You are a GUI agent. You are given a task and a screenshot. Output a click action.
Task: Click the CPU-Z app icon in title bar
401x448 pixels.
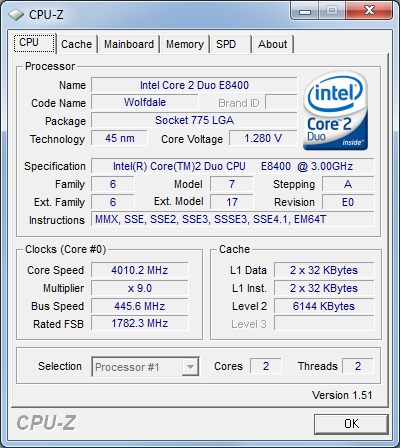click(16, 14)
